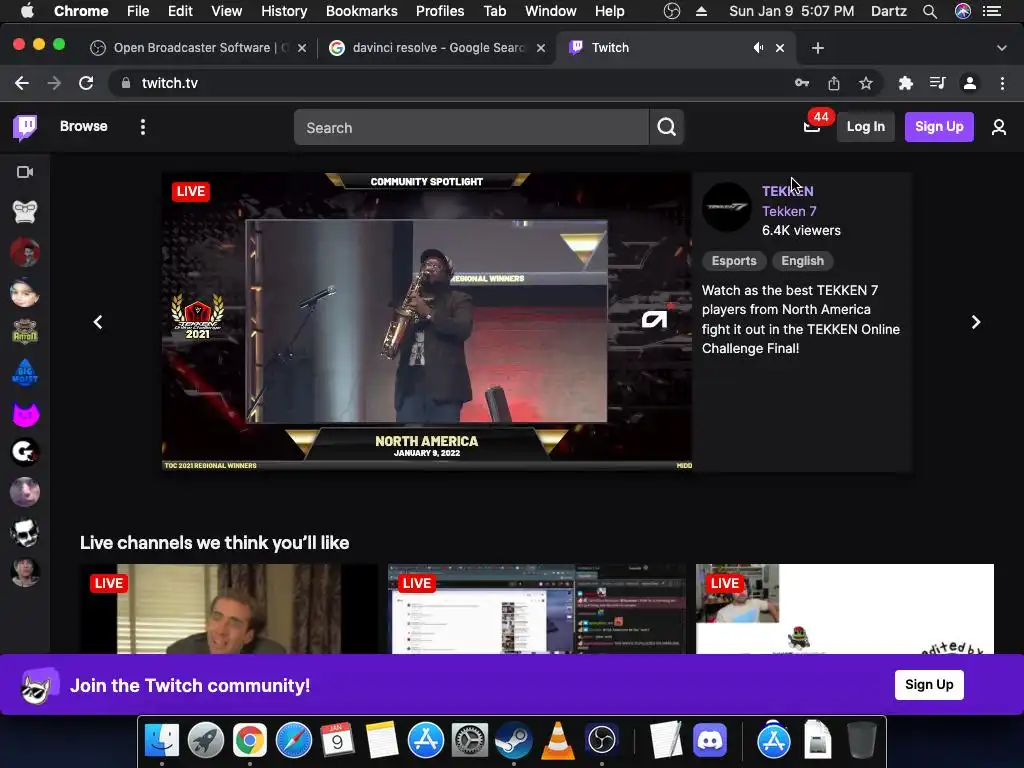Screen dimensions: 1024x768
Task: Open the middle screen-share live stream thumbnail
Action: [537, 609]
